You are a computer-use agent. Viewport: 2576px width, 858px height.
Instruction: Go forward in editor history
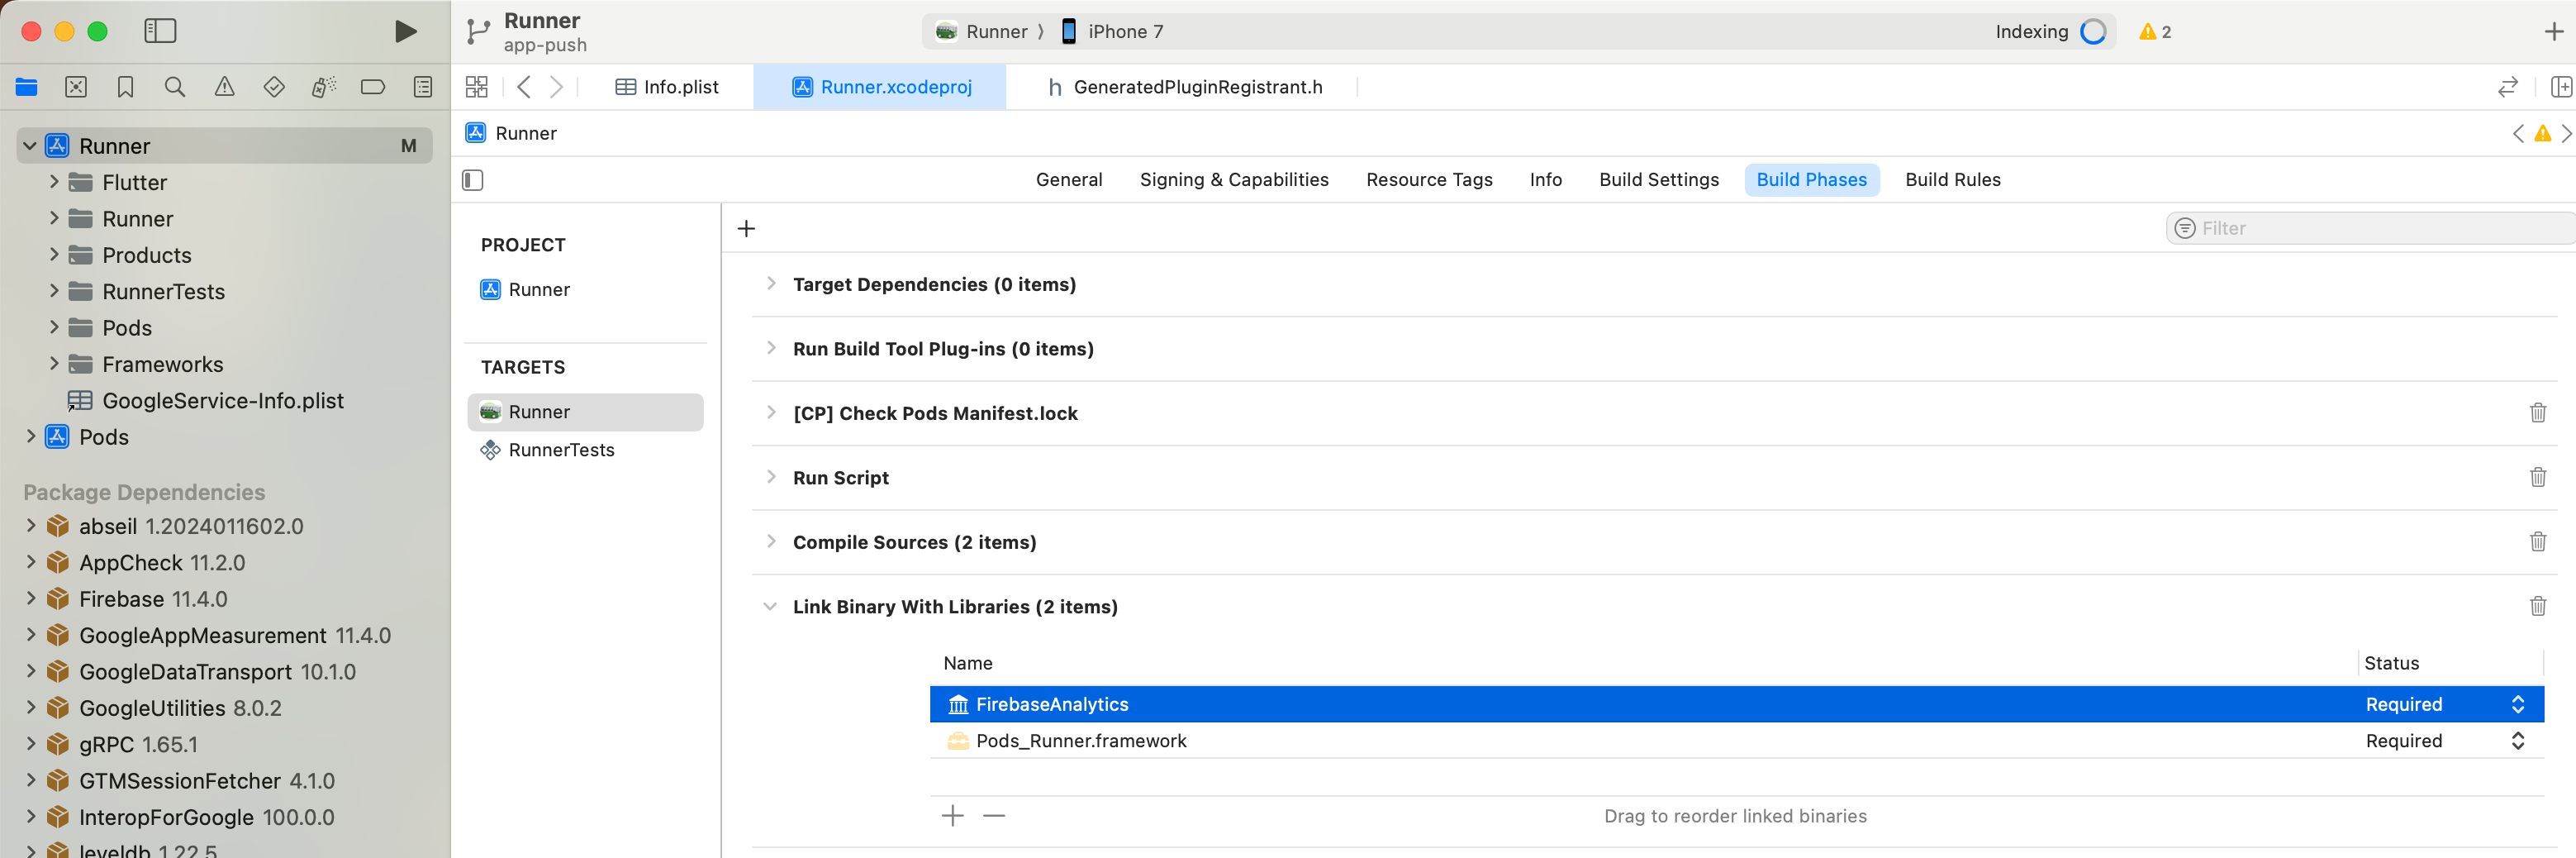point(557,87)
